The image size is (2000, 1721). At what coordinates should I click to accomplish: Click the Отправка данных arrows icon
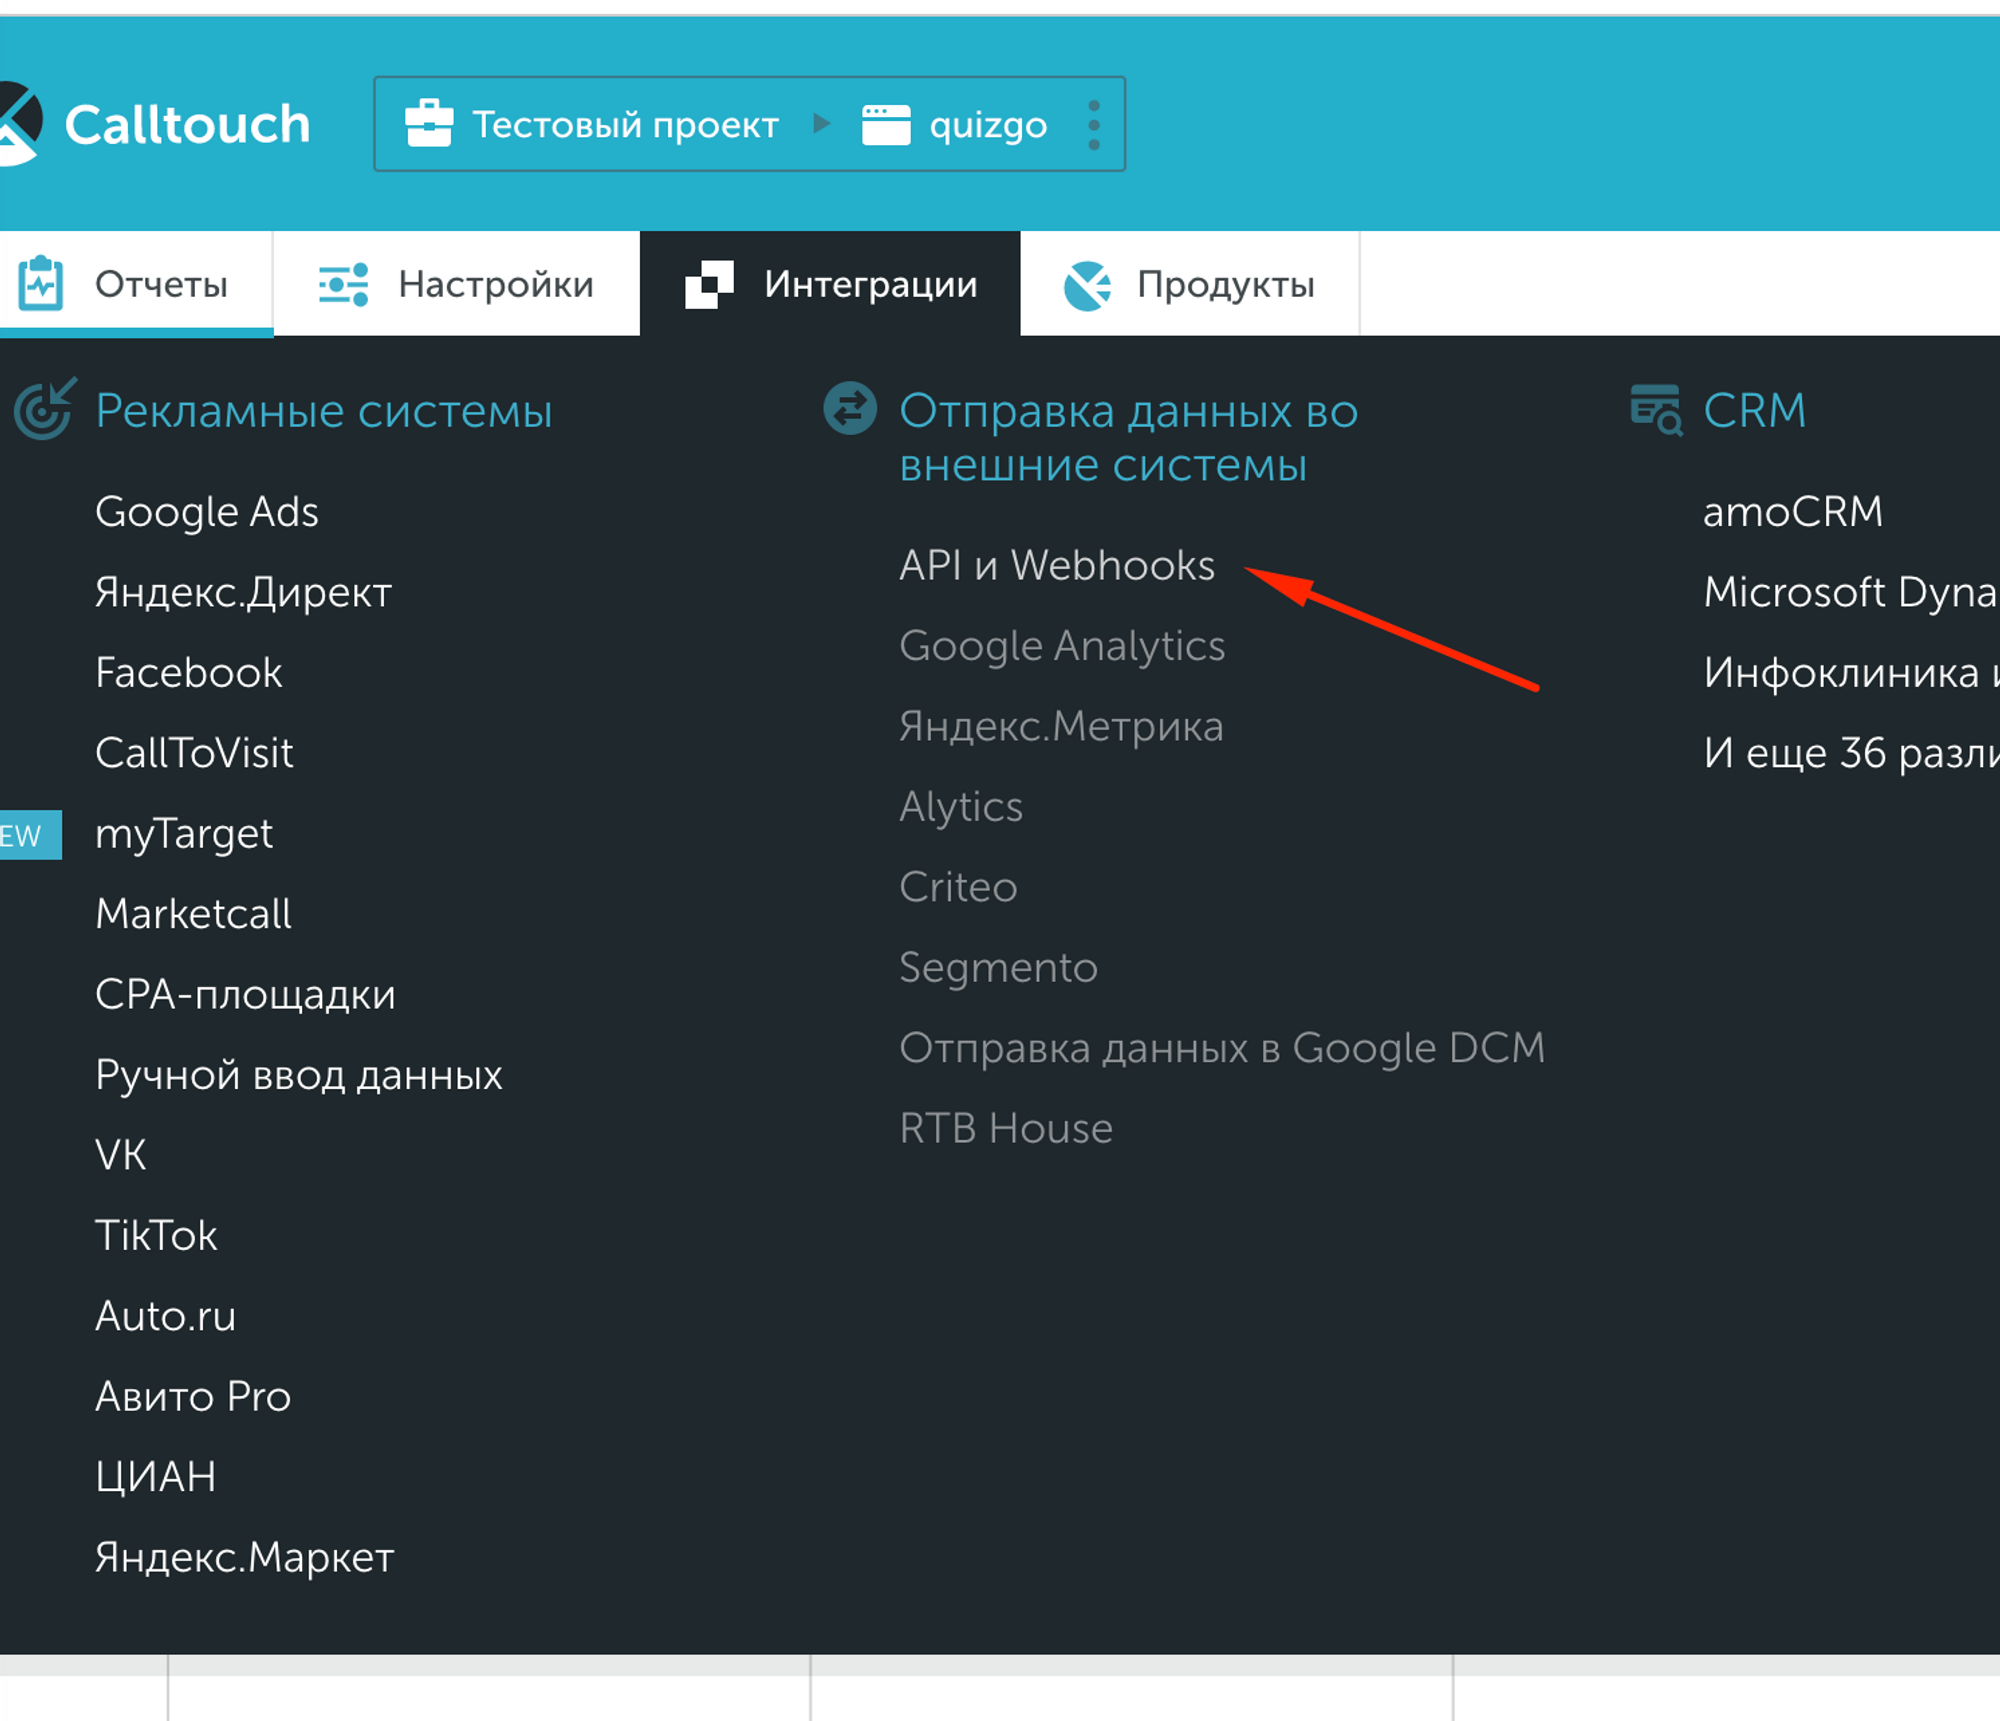(850, 409)
